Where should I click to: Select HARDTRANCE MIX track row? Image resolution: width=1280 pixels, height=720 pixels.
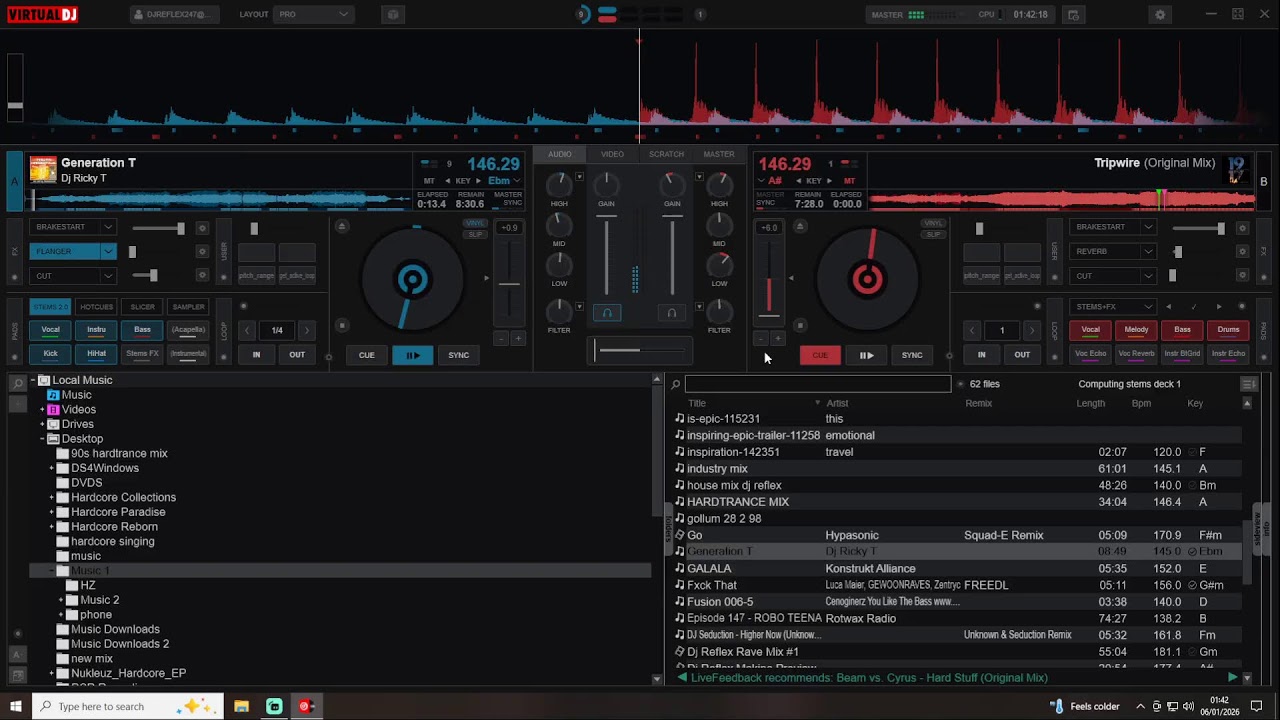click(x=958, y=502)
